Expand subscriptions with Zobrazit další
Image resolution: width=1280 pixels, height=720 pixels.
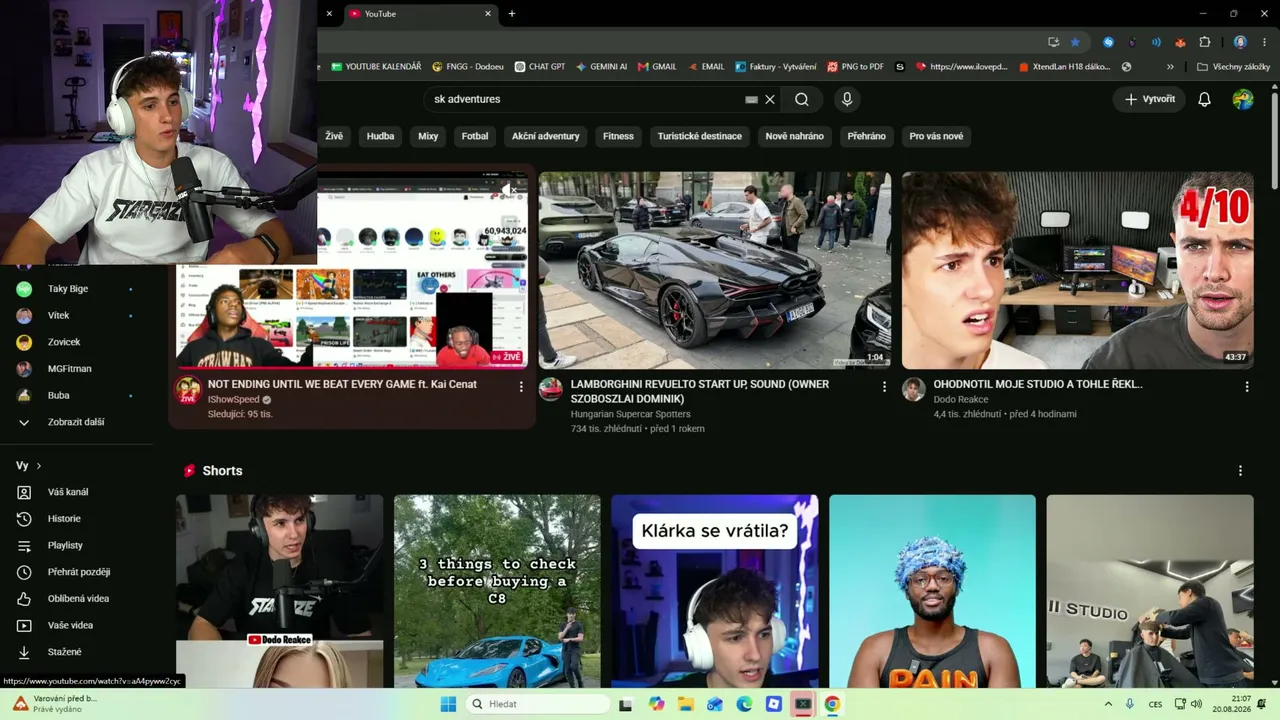tap(76, 422)
